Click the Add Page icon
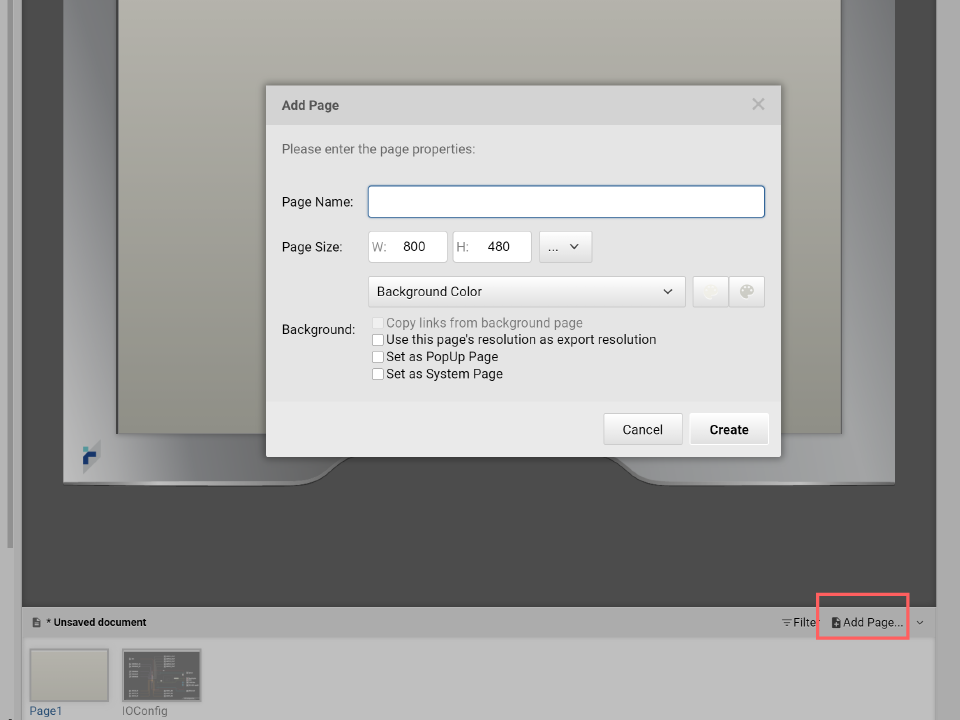The width and height of the screenshot is (960, 720). pos(836,623)
